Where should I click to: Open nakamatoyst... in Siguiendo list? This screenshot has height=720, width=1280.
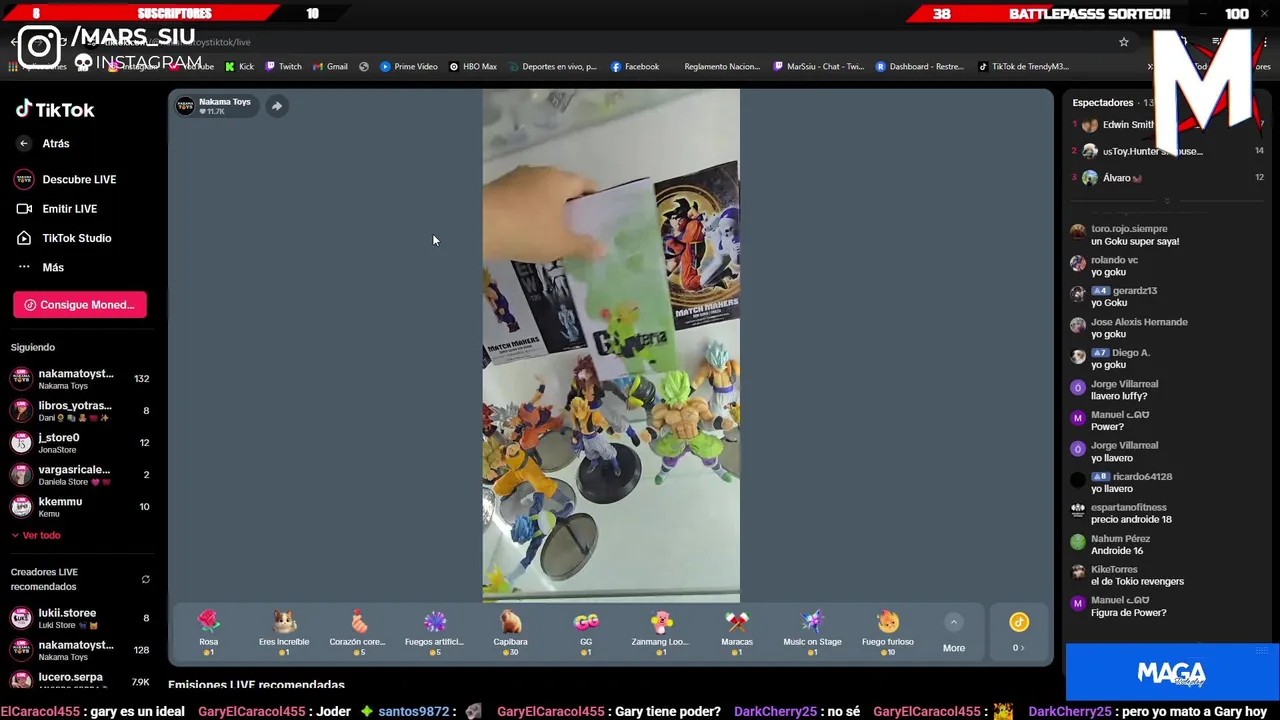[x=80, y=379]
